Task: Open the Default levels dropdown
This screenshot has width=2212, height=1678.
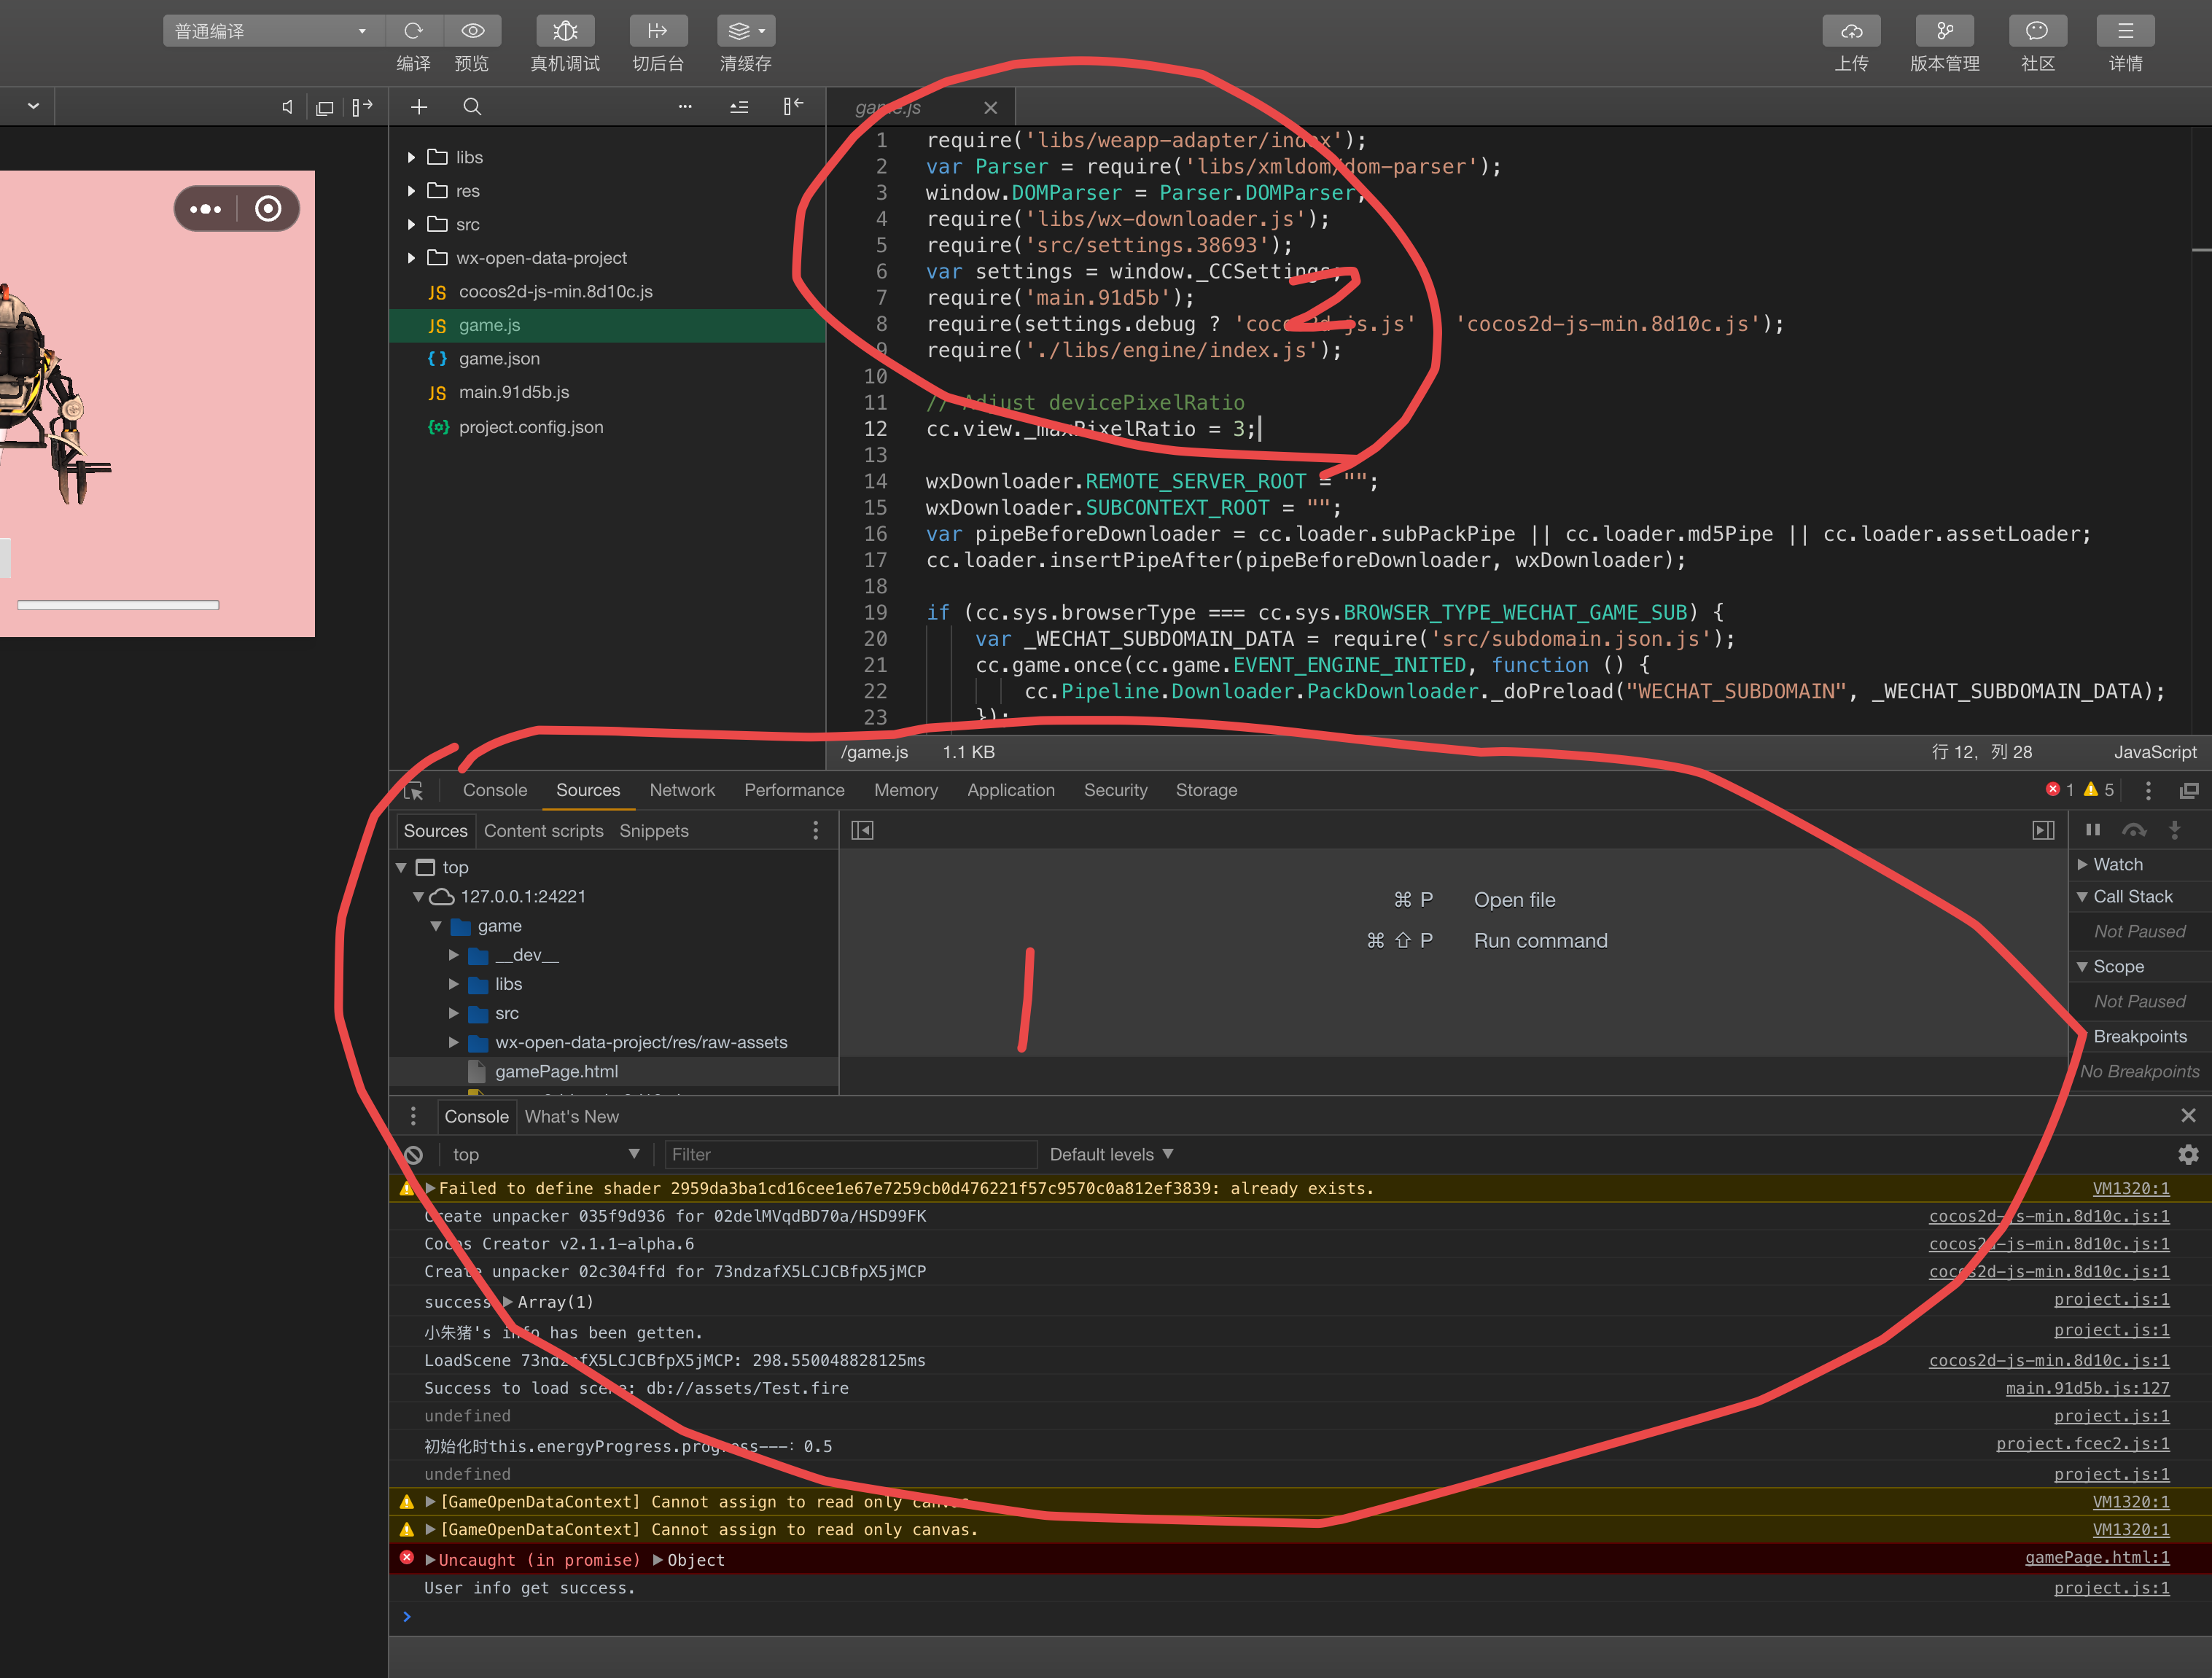Action: 1110,1154
